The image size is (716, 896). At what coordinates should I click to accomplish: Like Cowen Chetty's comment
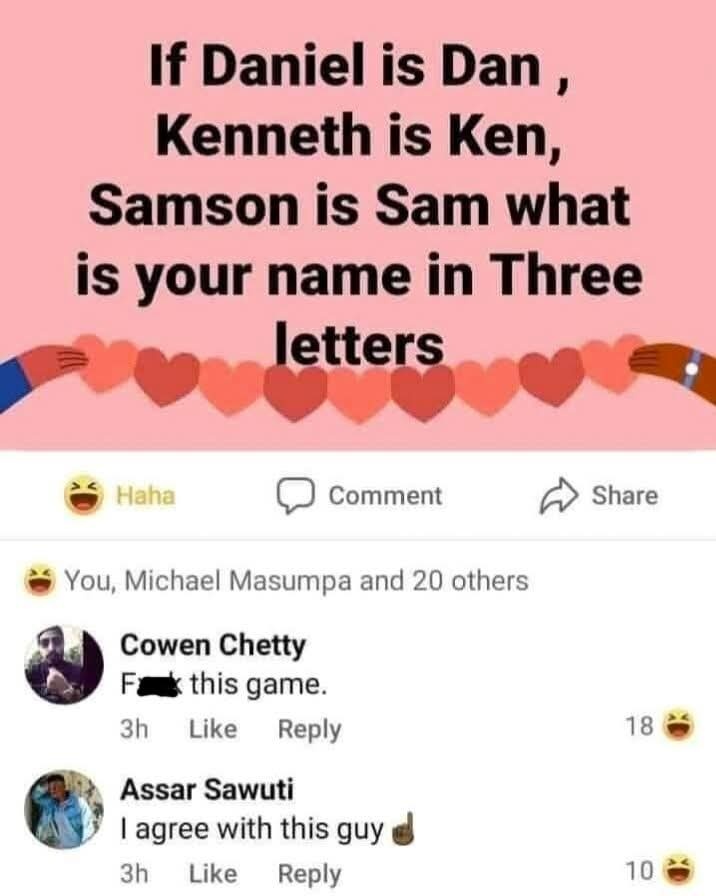(212, 730)
